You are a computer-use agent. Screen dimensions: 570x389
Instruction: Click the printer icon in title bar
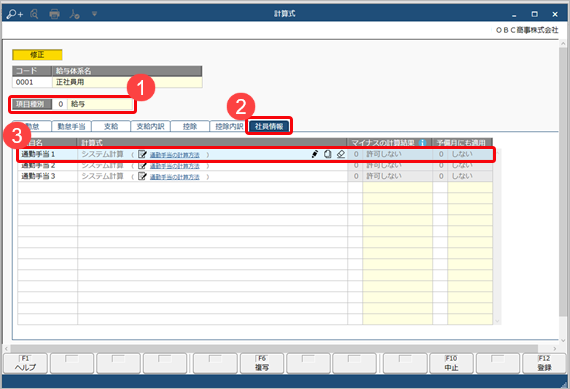(x=54, y=14)
